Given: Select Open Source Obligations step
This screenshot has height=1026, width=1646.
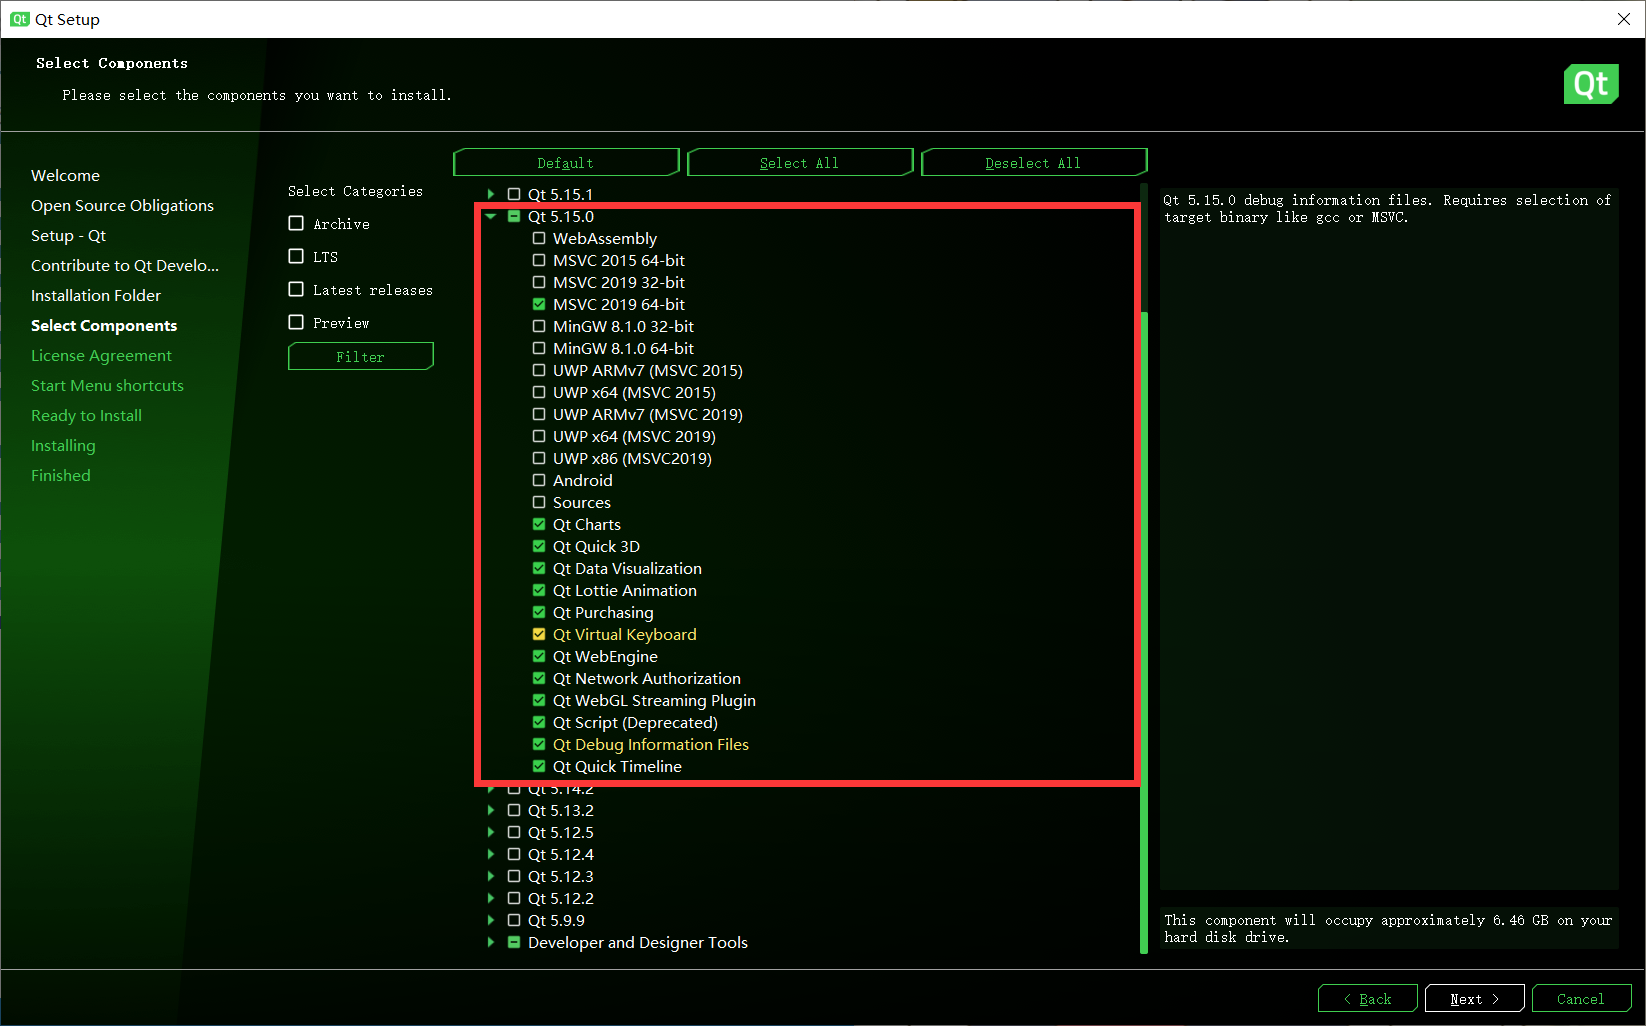Looking at the screenshot, I should tap(122, 205).
